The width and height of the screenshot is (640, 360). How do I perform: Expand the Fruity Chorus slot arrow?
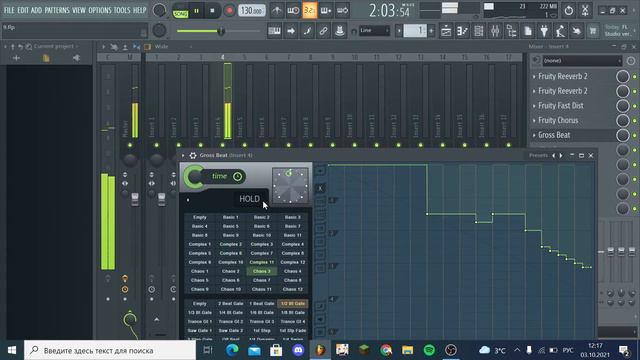click(534, 120)
